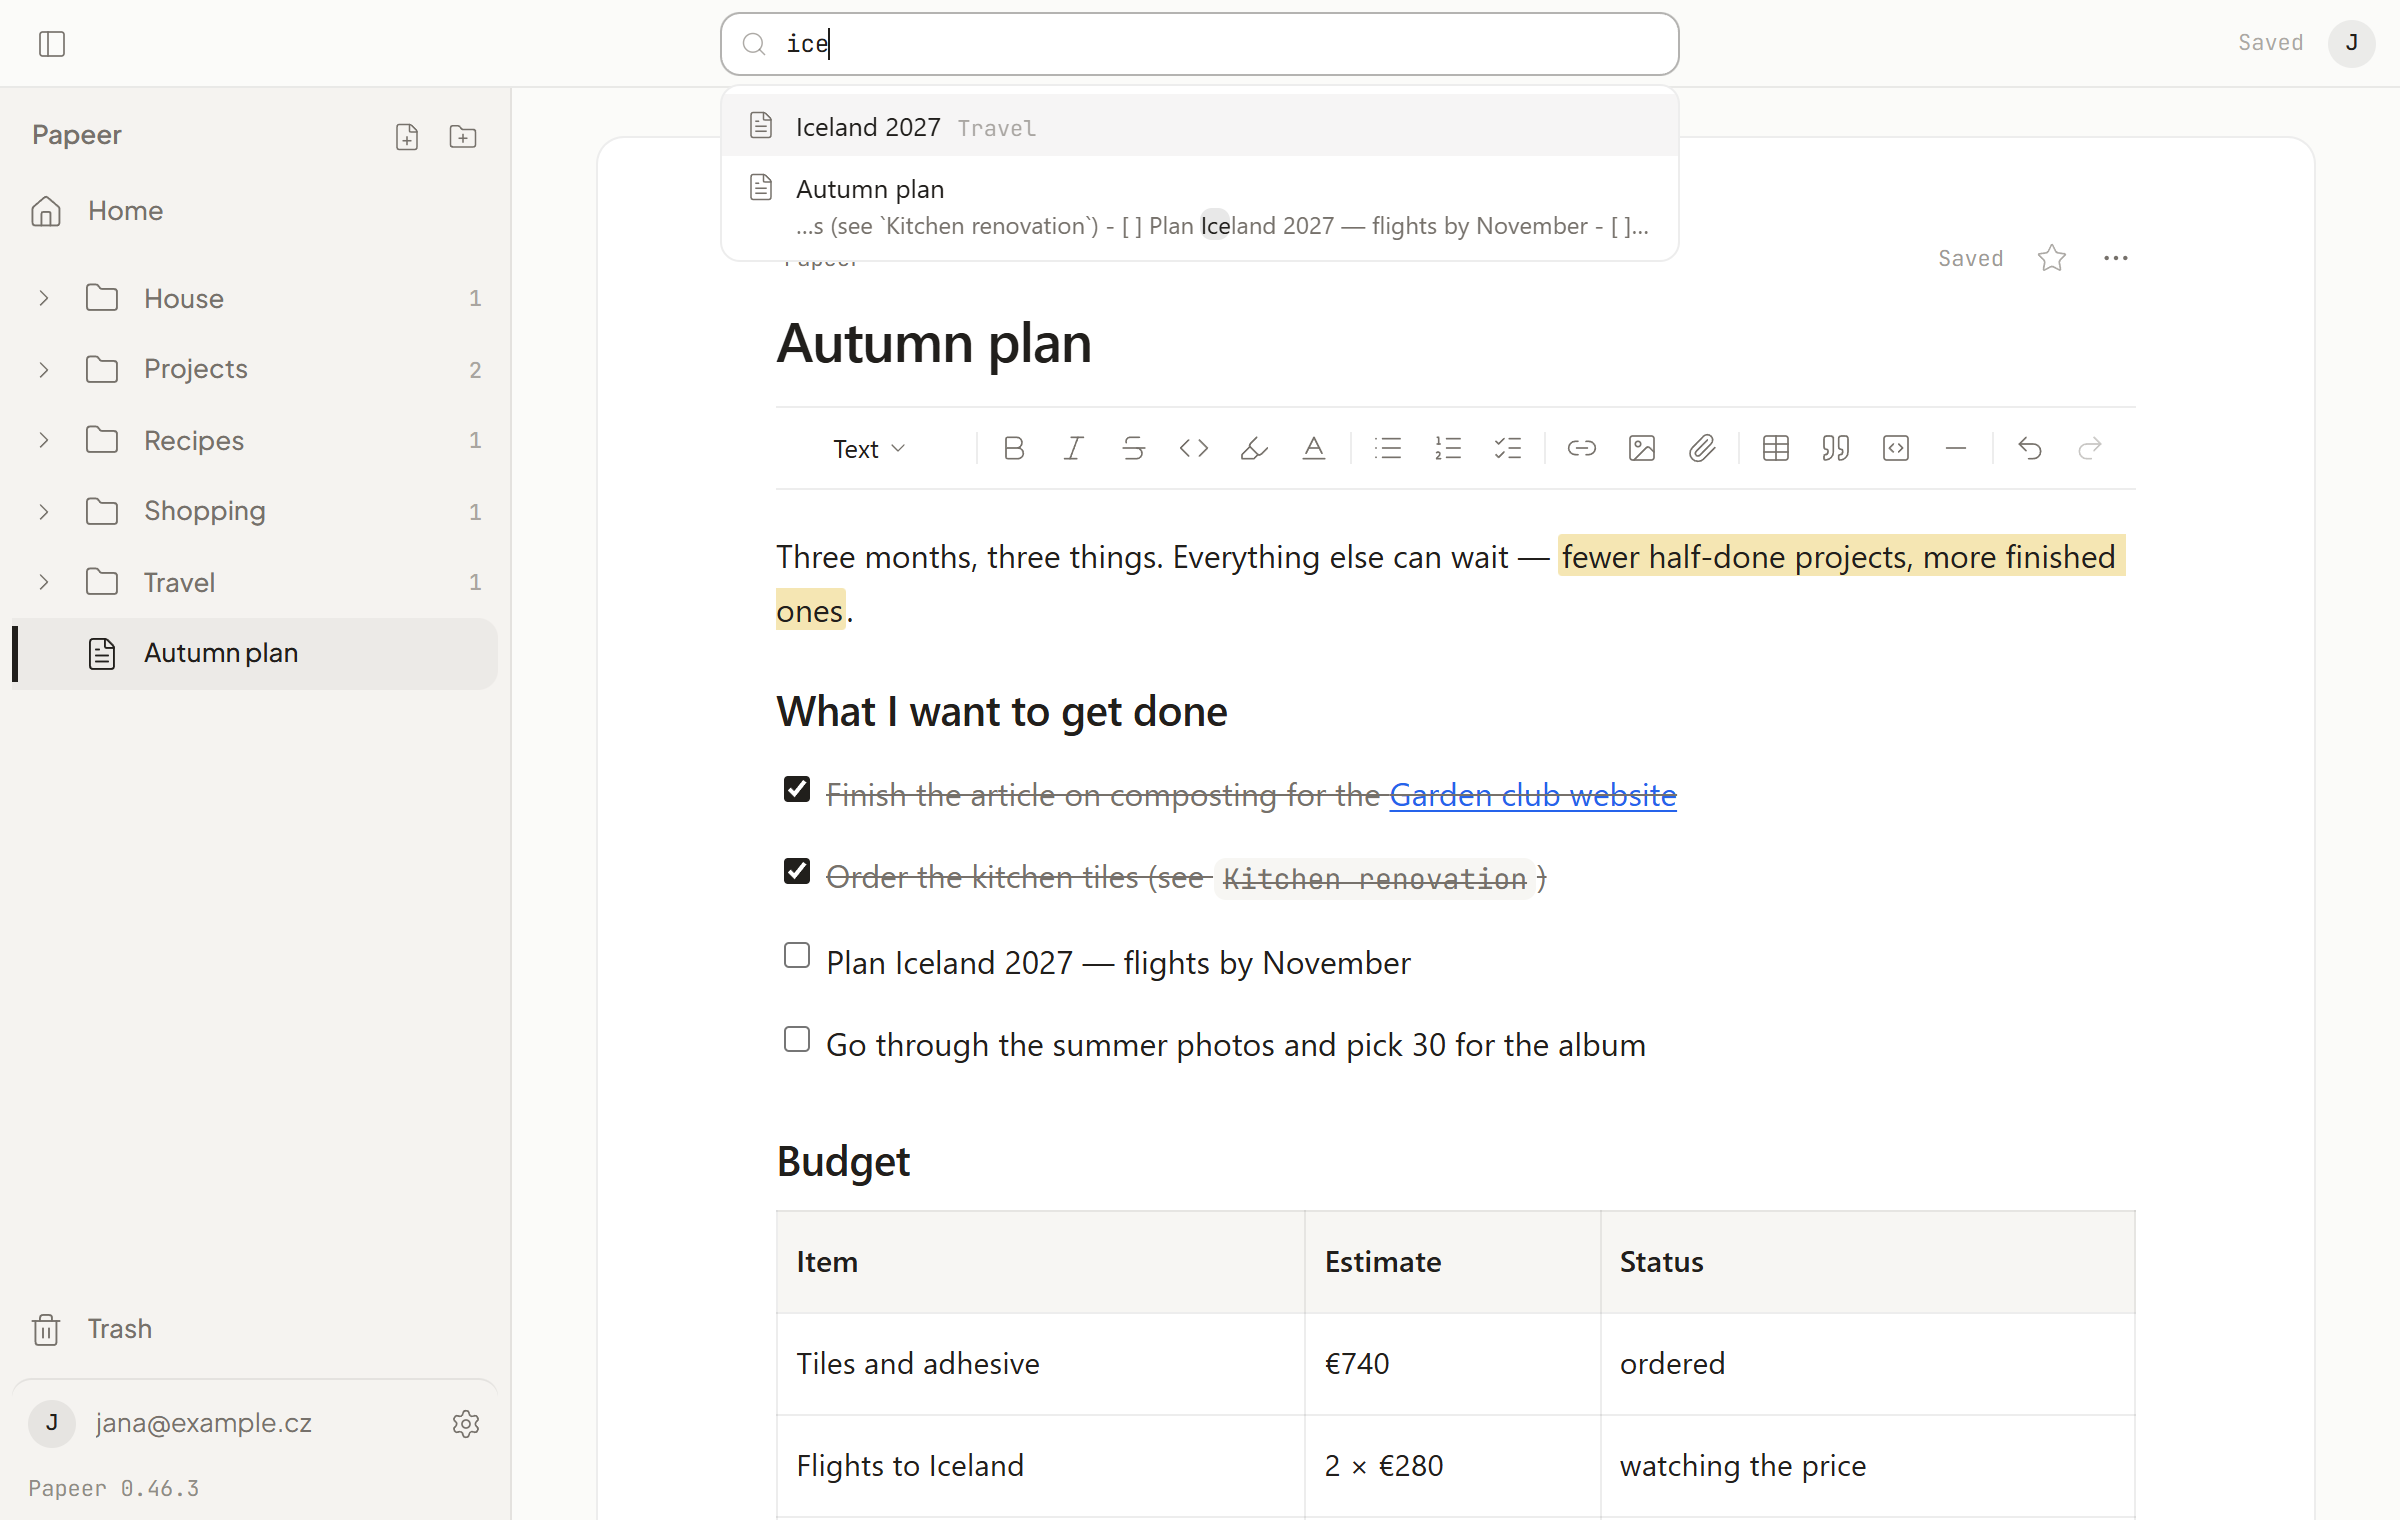Insert a horizontal divider line
Image resolution: width=2400 pixels, height=1520 pixels.
pyautogui.click(x=1956, y=448)
